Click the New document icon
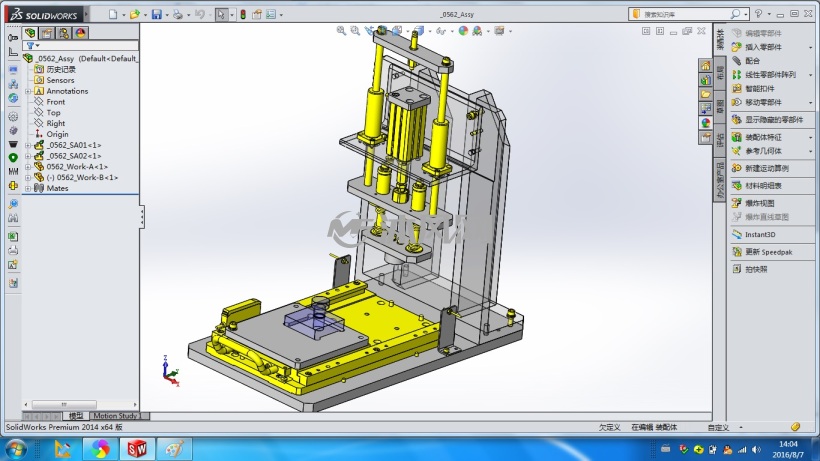The height and width of the screenshot is (461, 820). click(x=113, y=15)
